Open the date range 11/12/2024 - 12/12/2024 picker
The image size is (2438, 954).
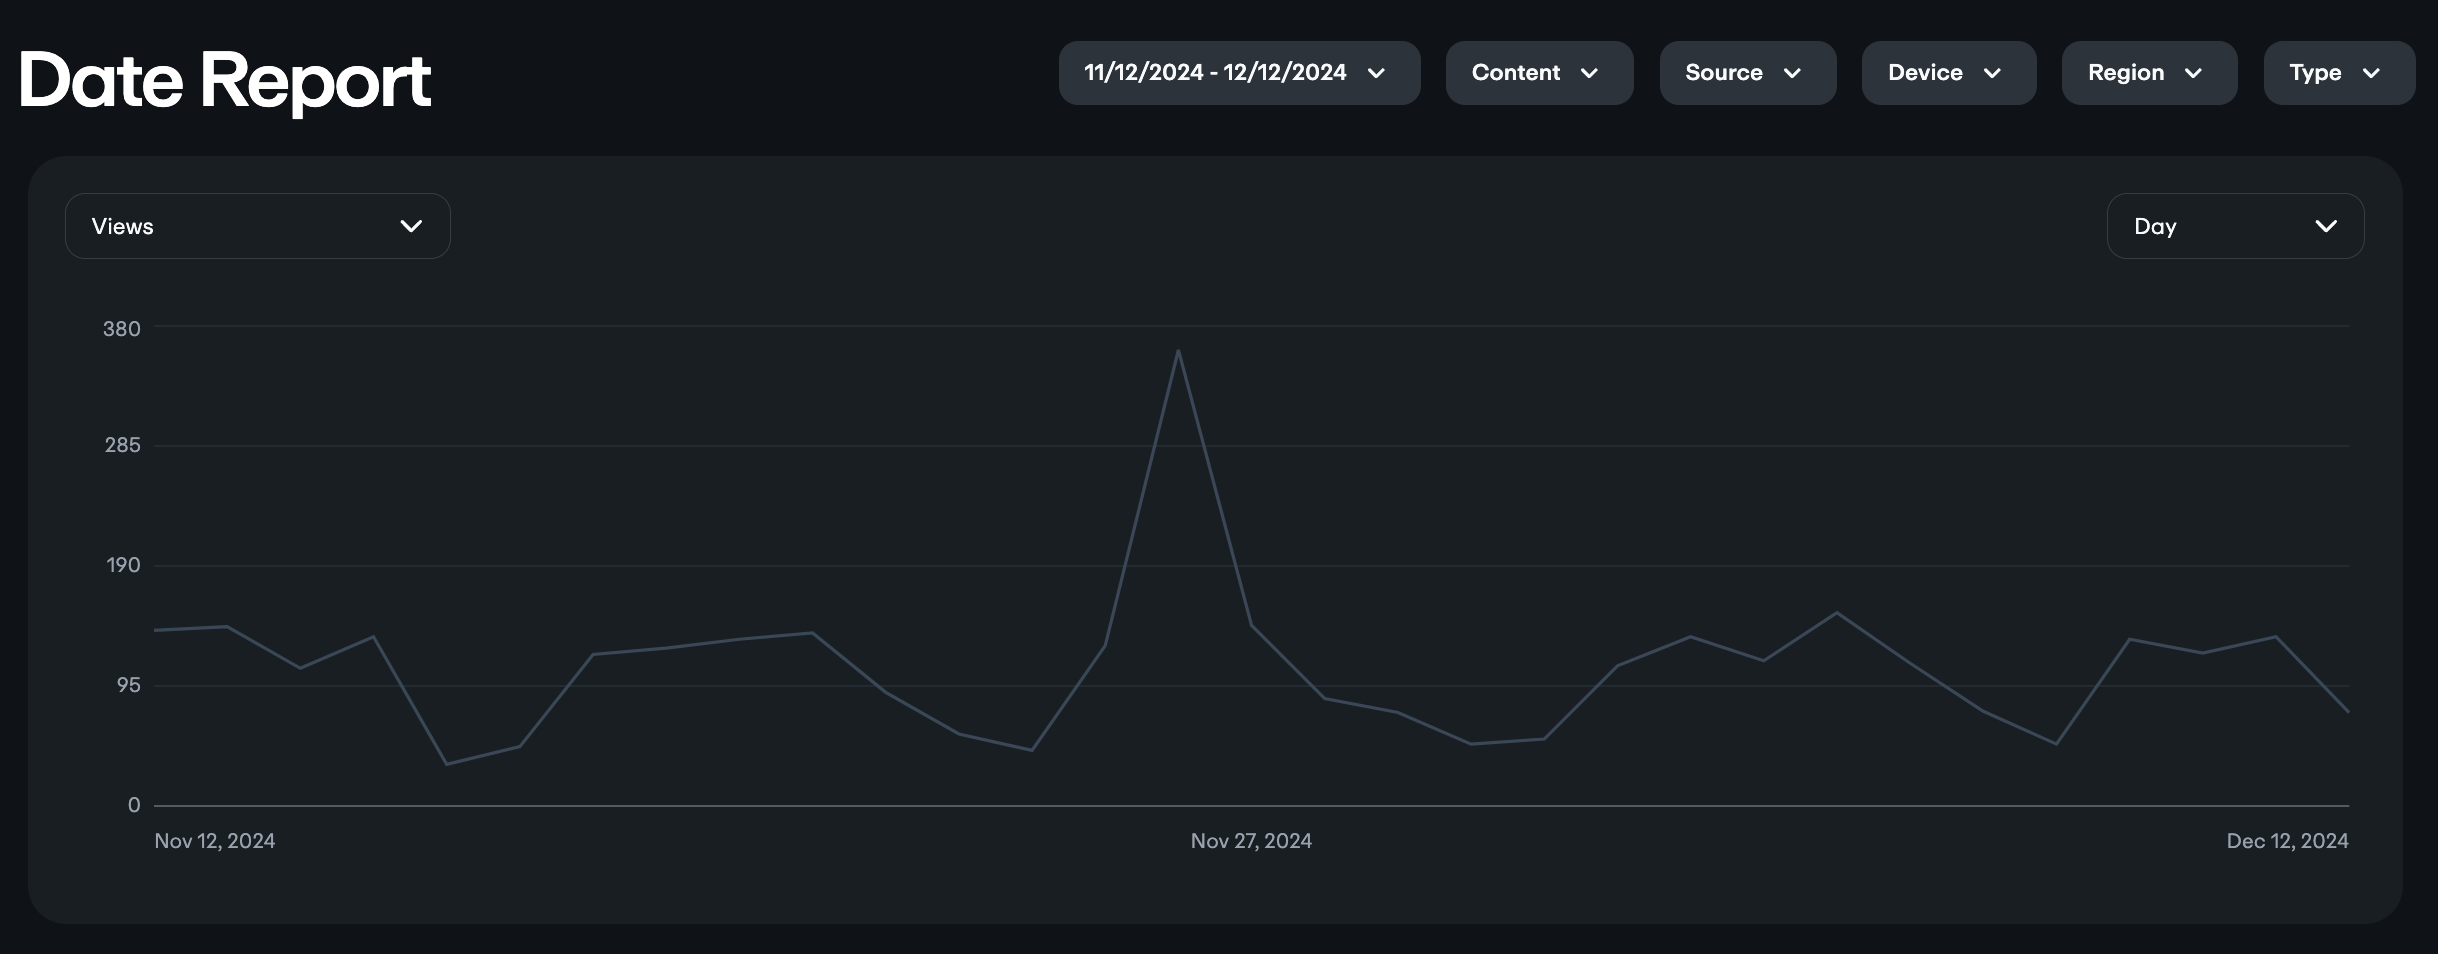(x=1214, y=73)
